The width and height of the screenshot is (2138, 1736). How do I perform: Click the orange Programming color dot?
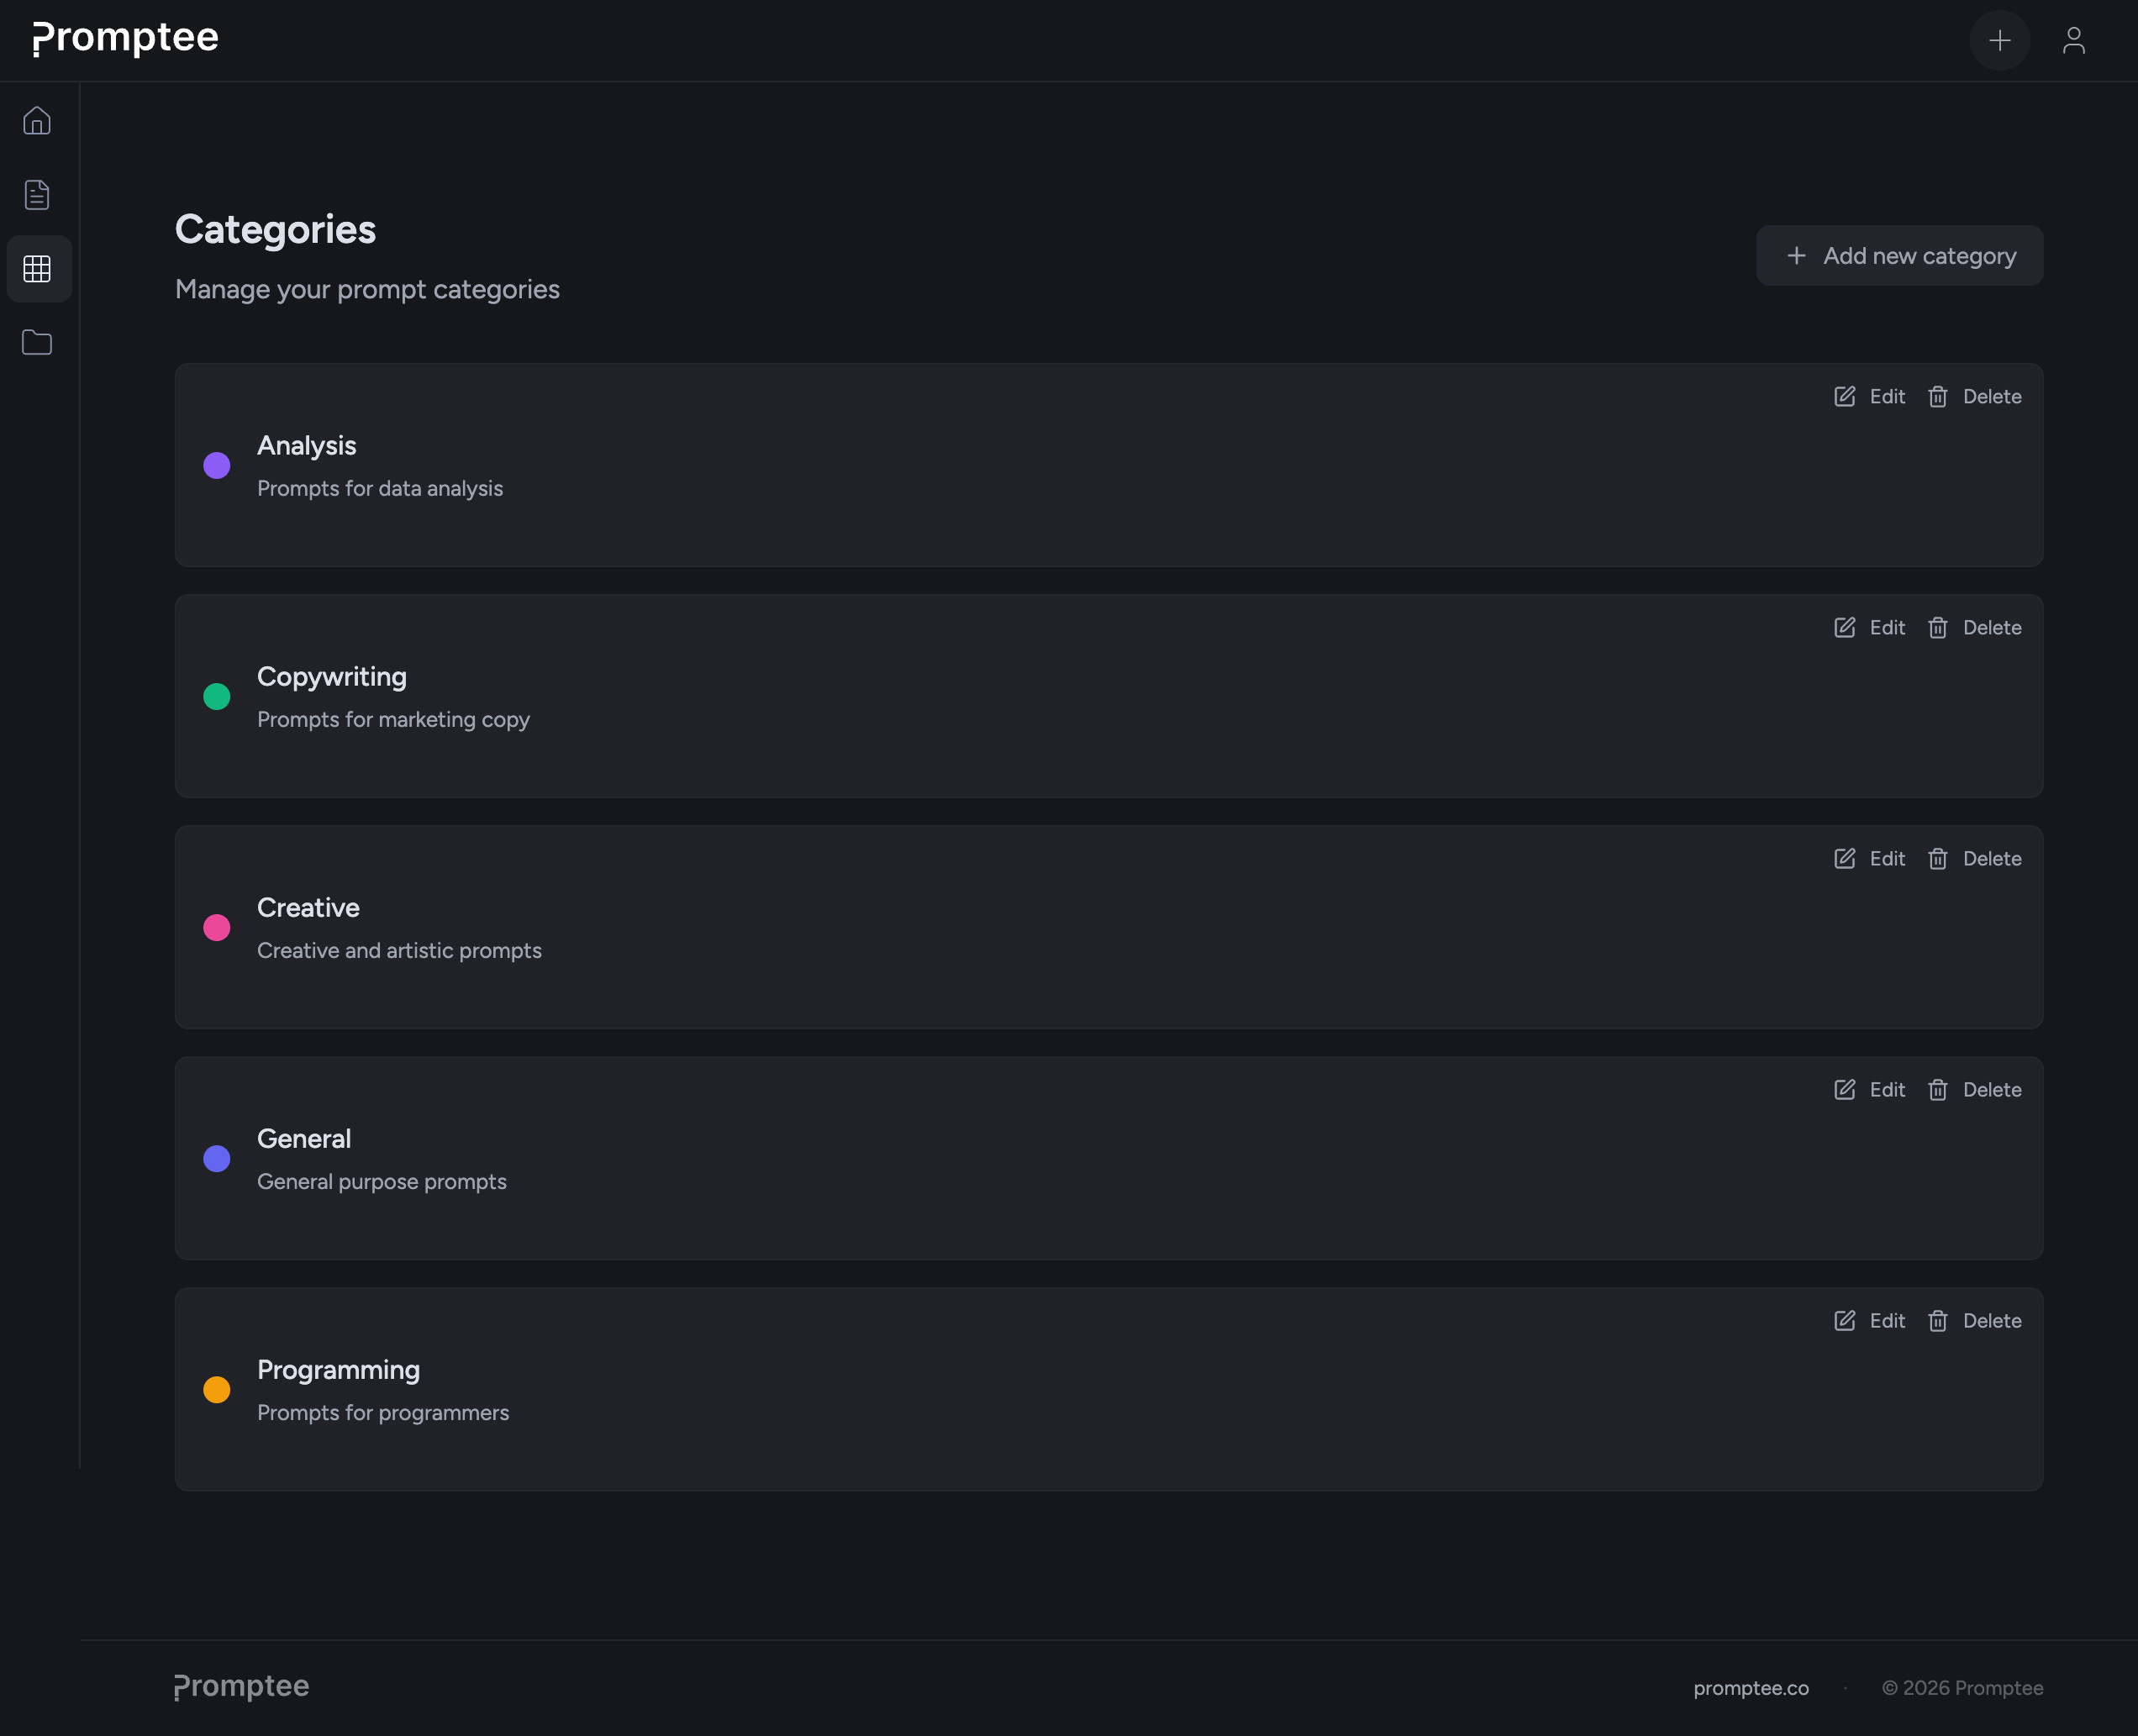coord(217,1390)
